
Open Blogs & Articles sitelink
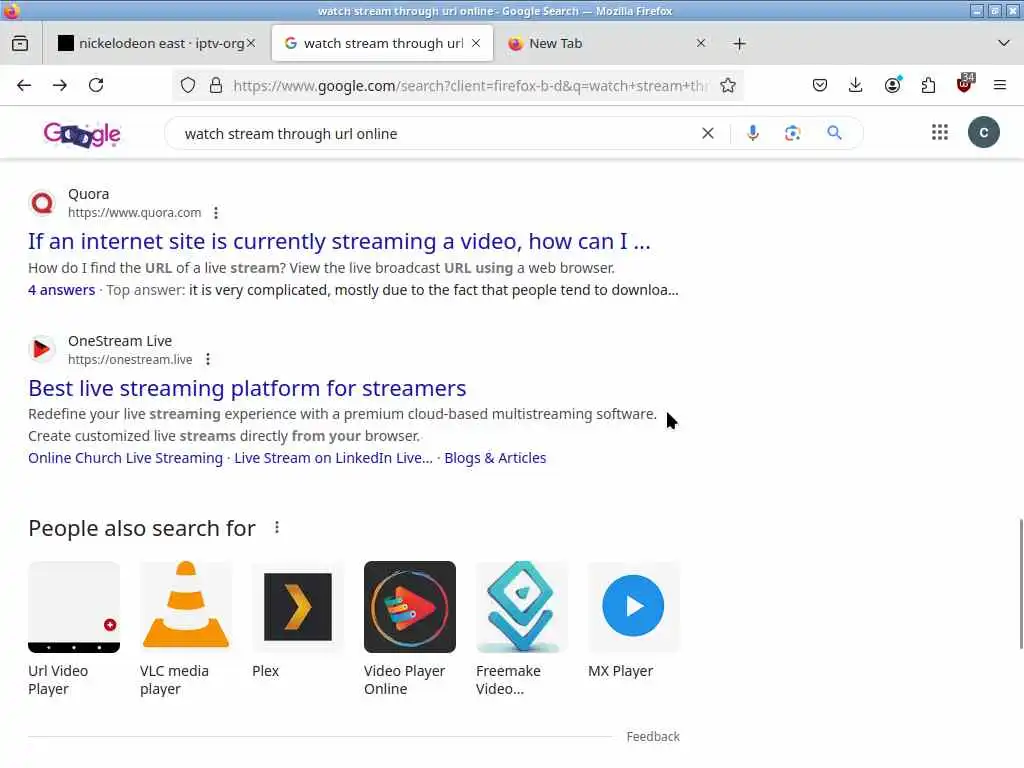[x=495, y=458]
